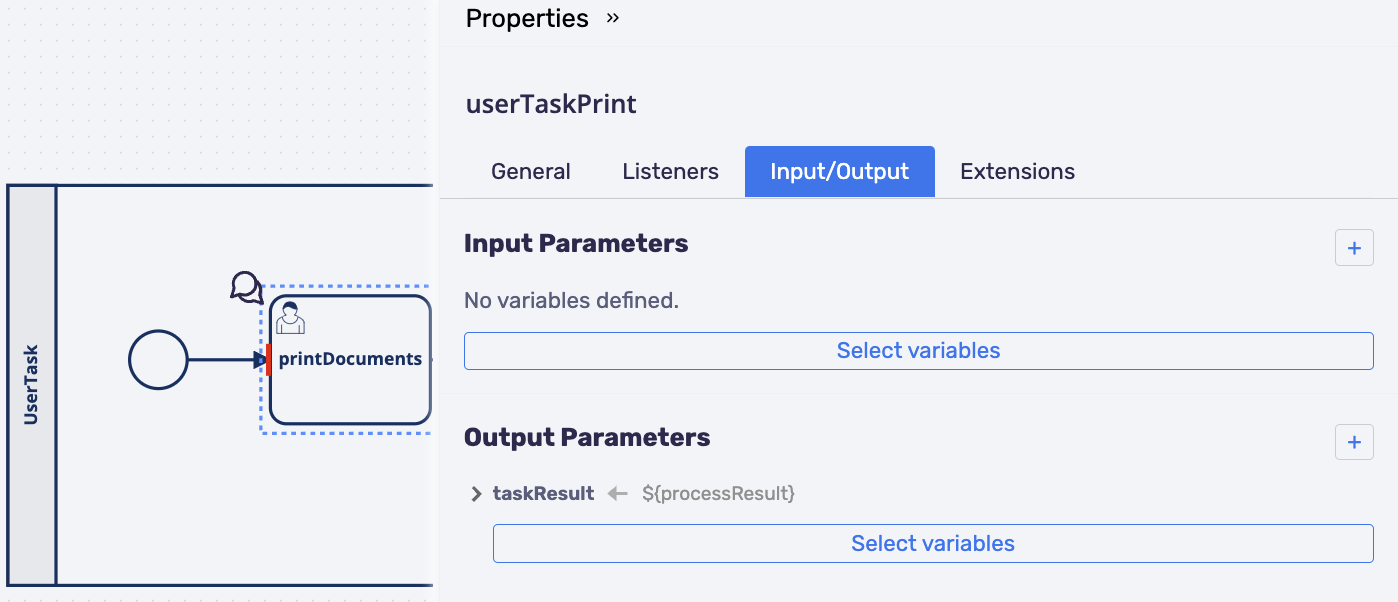Image resolution: width=1398 pixels, height=602 pixels.
Task: Select the sequence flow arrow to printDocuments
Action: [x=227, y=360]
